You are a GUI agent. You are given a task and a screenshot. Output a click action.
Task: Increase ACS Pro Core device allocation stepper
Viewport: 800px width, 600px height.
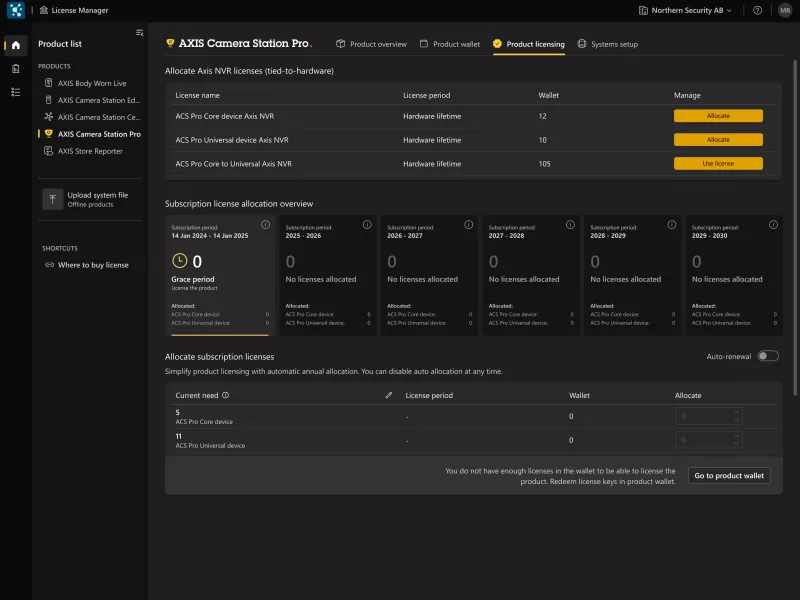[736, 412]
